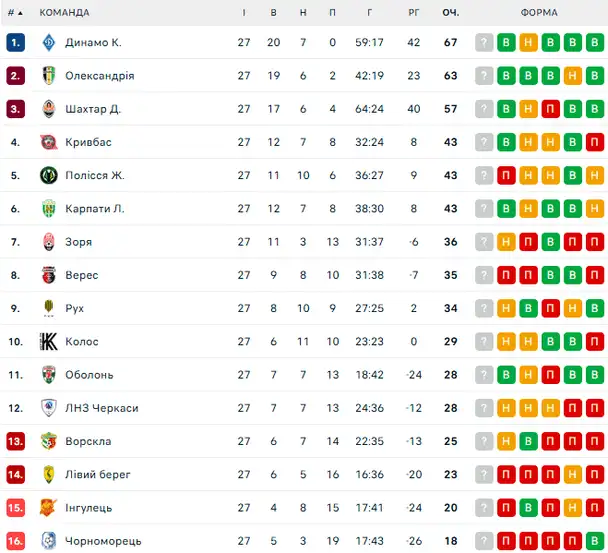Select the Кривбас club emblem
Image resolution: width=608 pixels, height=553 pixels.
[x=49, y=142]
